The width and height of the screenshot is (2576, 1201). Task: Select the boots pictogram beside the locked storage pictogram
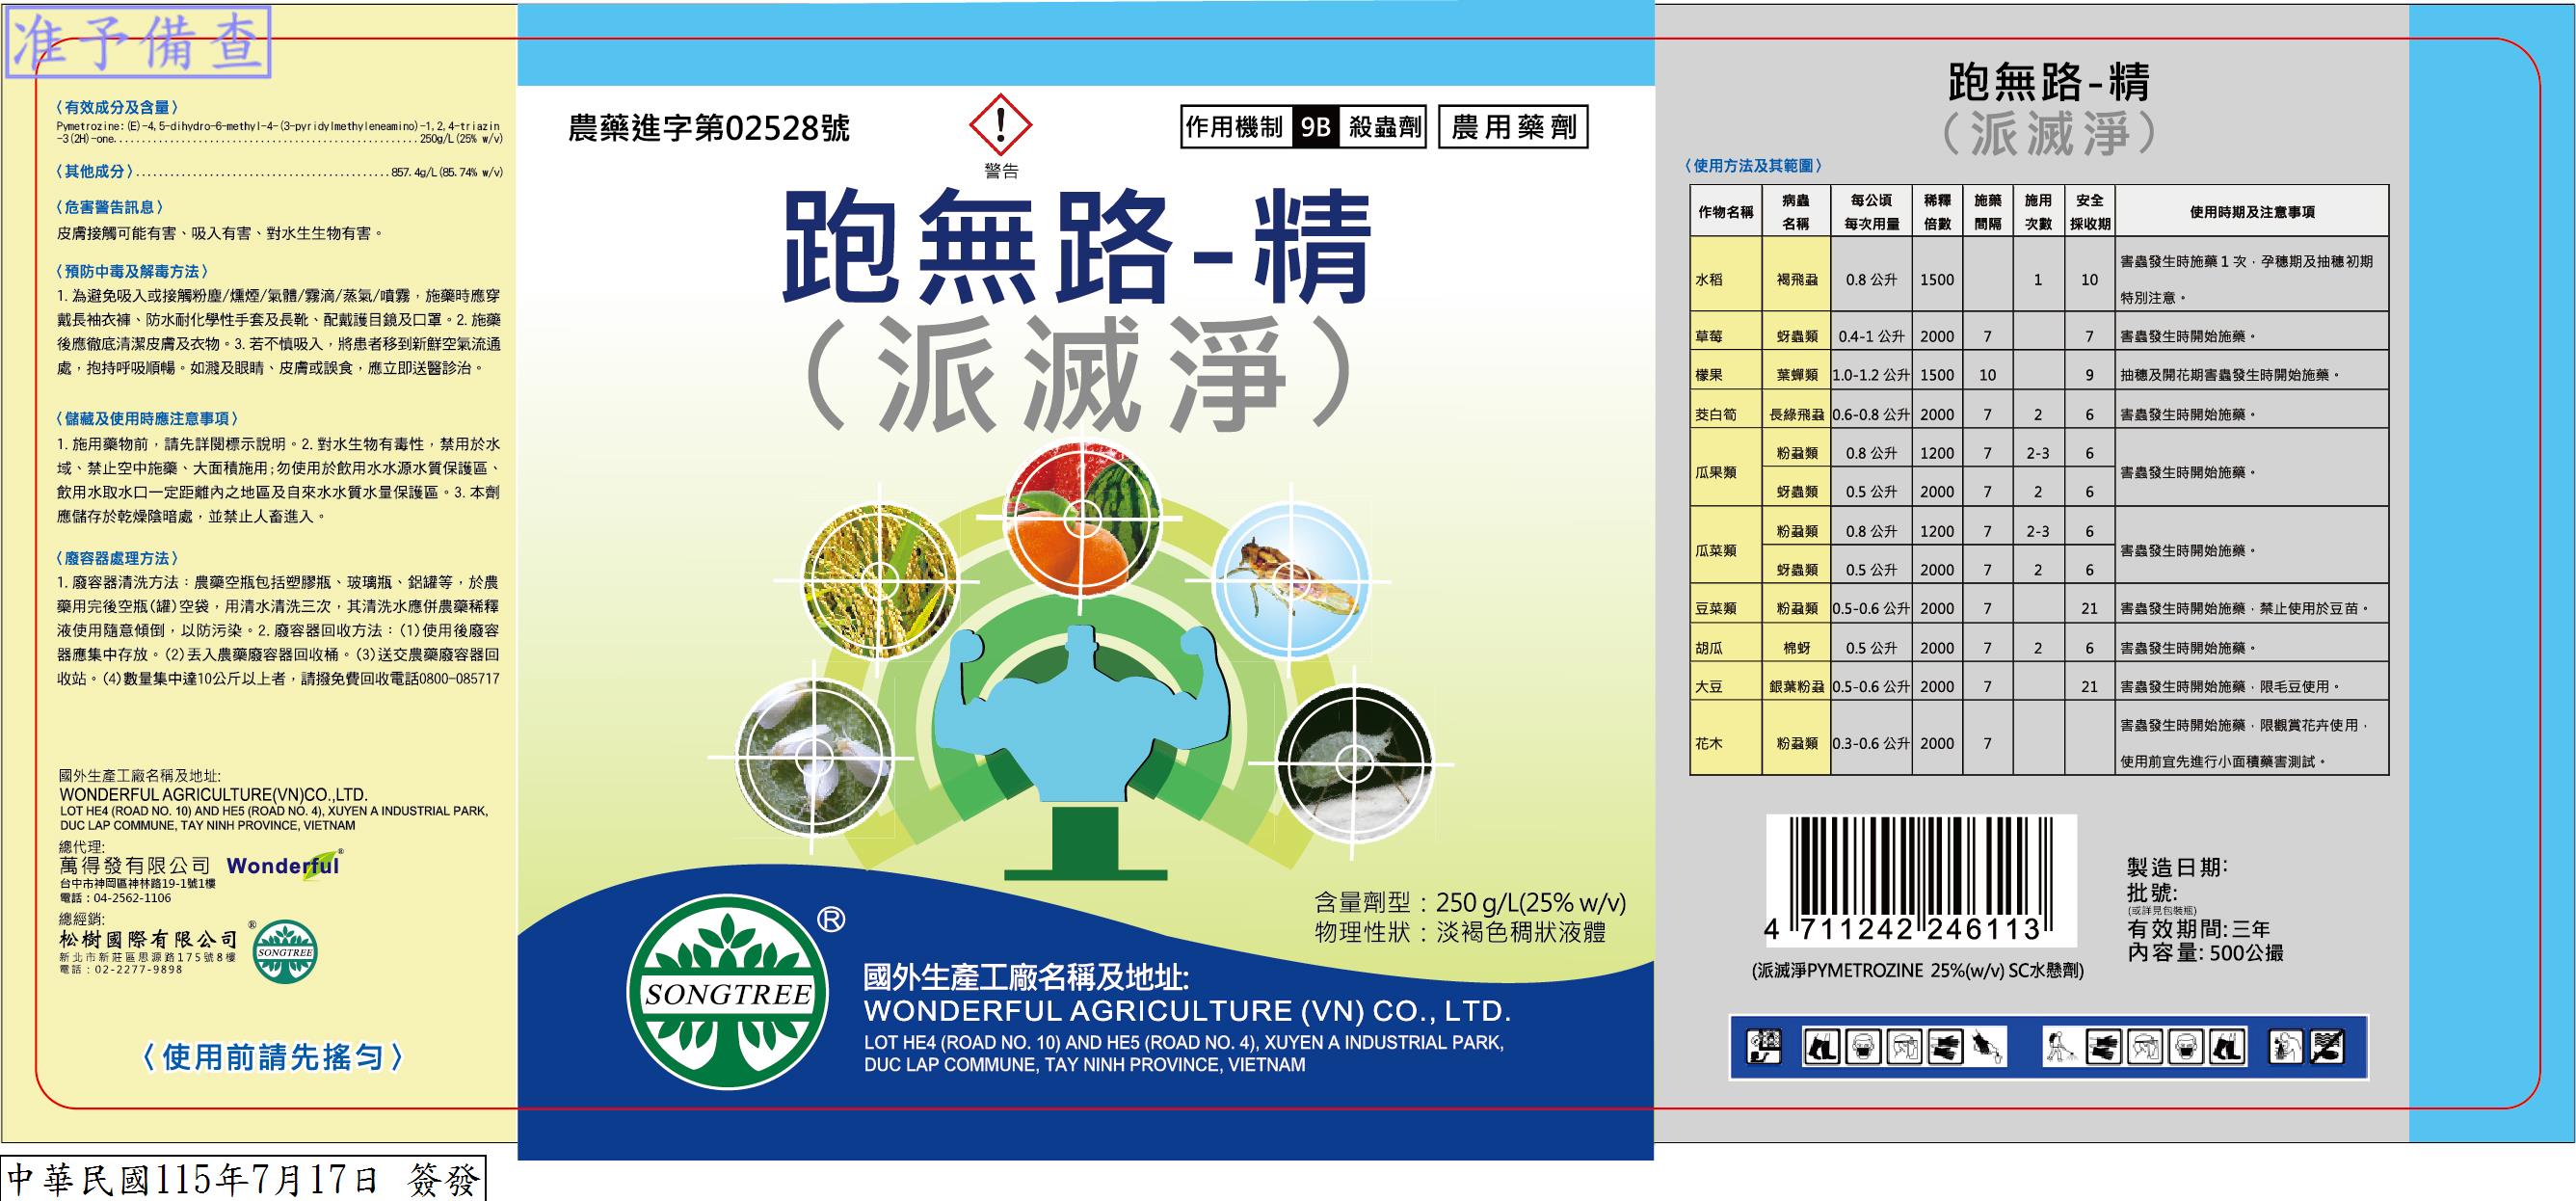tap(1823, 1047)
